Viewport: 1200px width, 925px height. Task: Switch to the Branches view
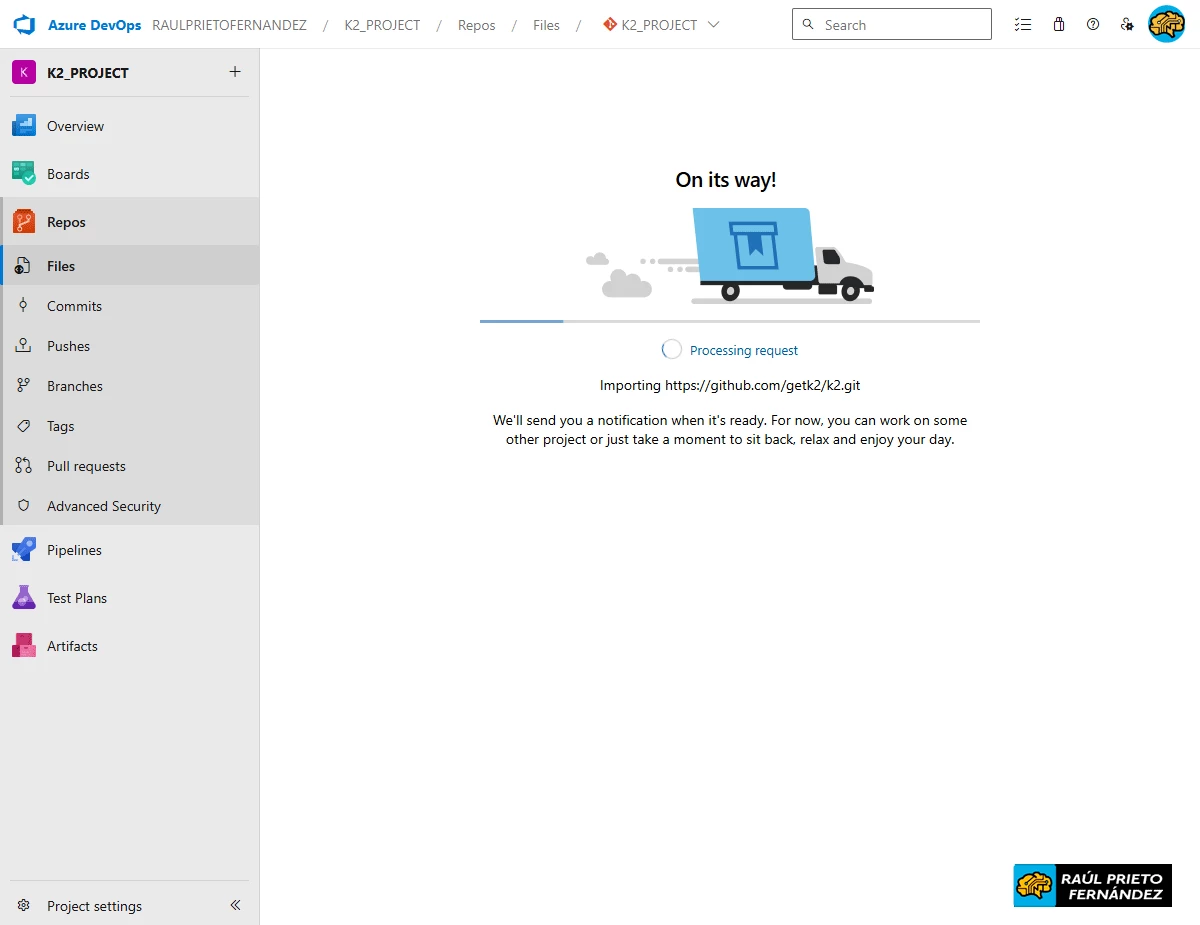75,385
